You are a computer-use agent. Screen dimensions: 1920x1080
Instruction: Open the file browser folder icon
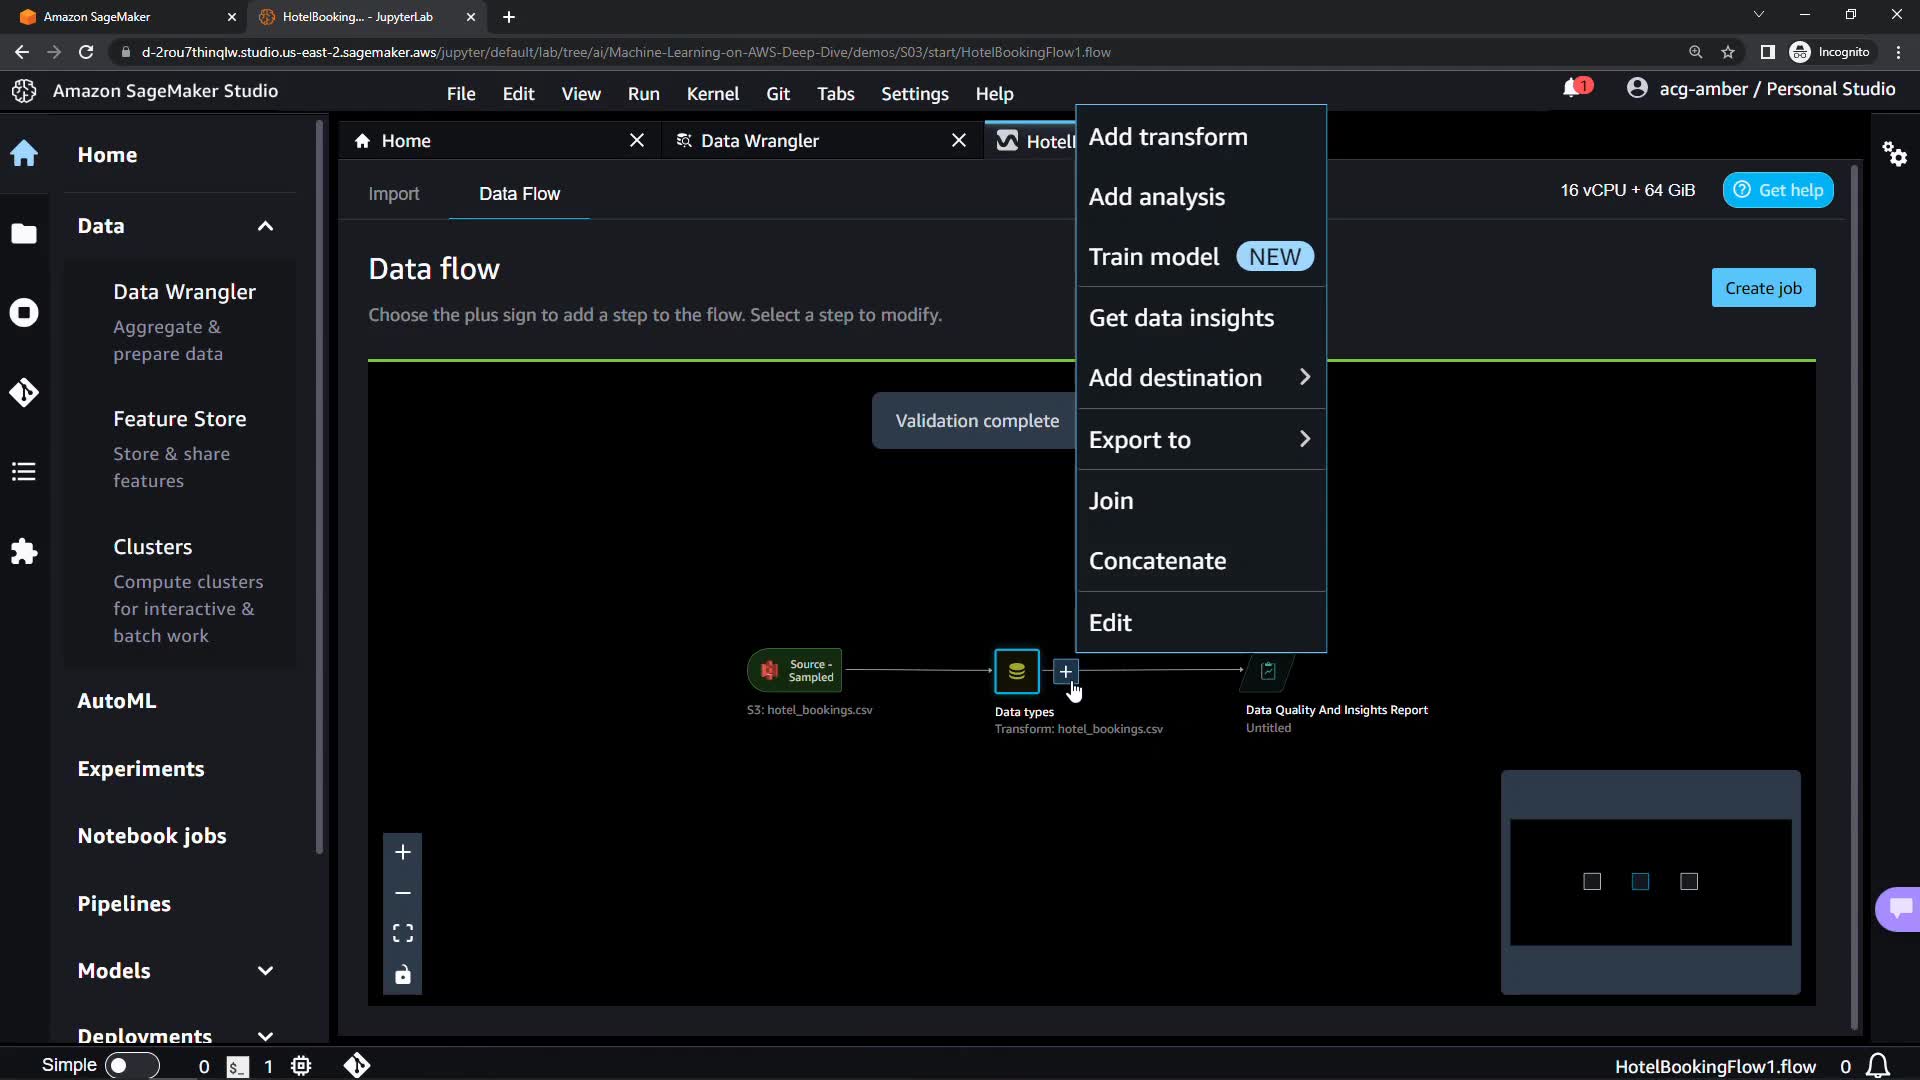coord(24,234)
